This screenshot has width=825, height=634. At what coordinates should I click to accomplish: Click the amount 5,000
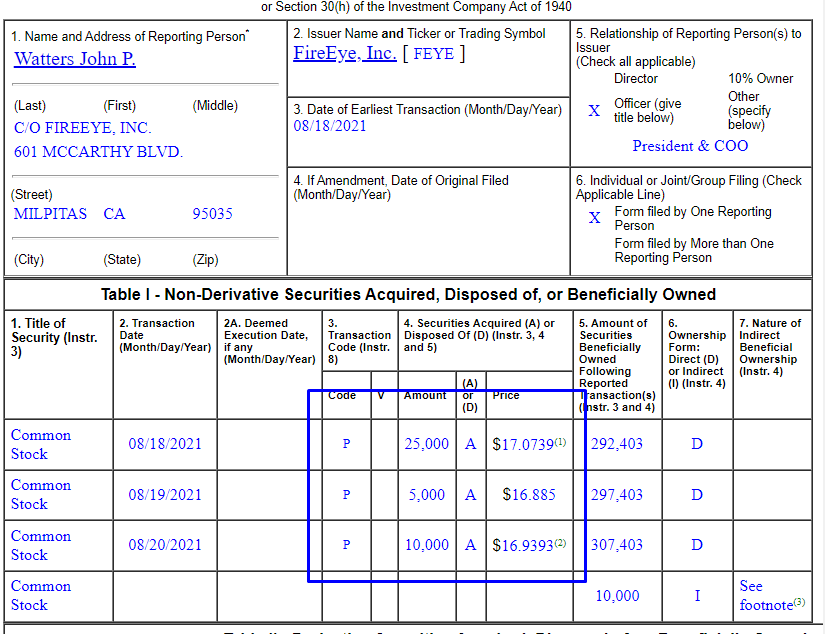point(427,495)
